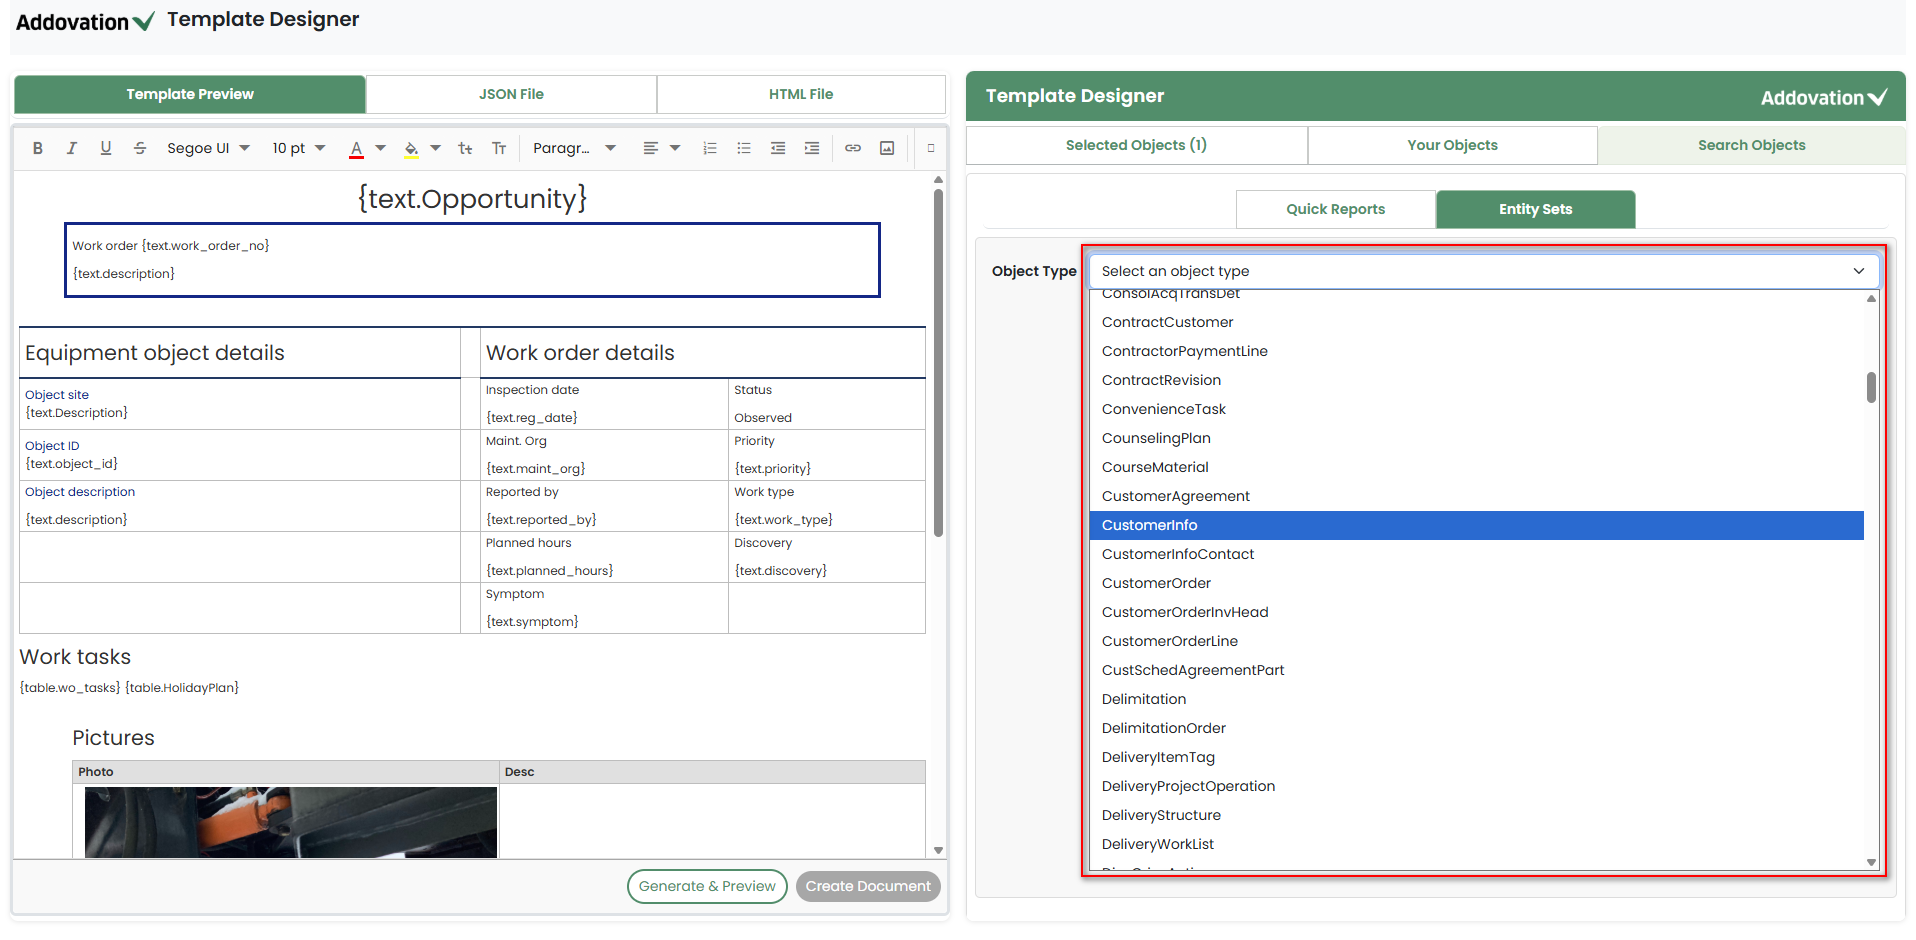Click the Select an object type combo box
Image resolution: width=1916 pixels, height=940 pixels.
point(1483,271)
